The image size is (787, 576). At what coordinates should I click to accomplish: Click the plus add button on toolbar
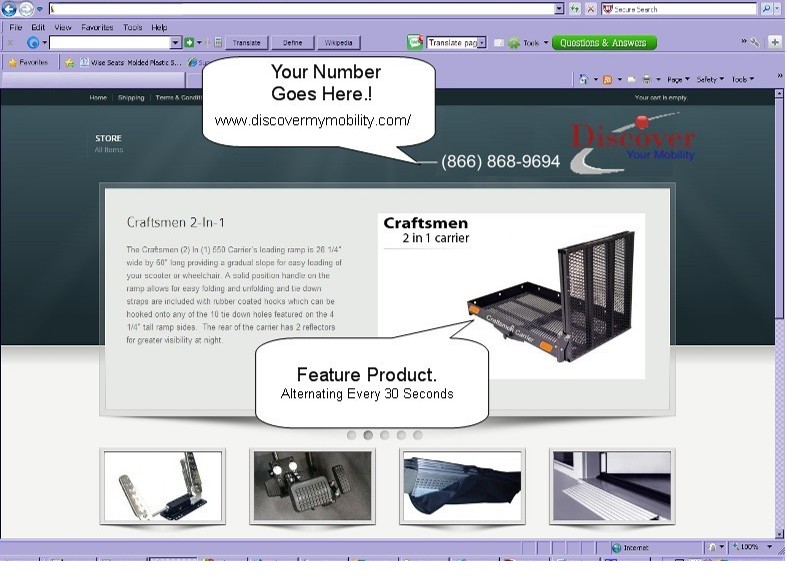[x=775, y=42]
